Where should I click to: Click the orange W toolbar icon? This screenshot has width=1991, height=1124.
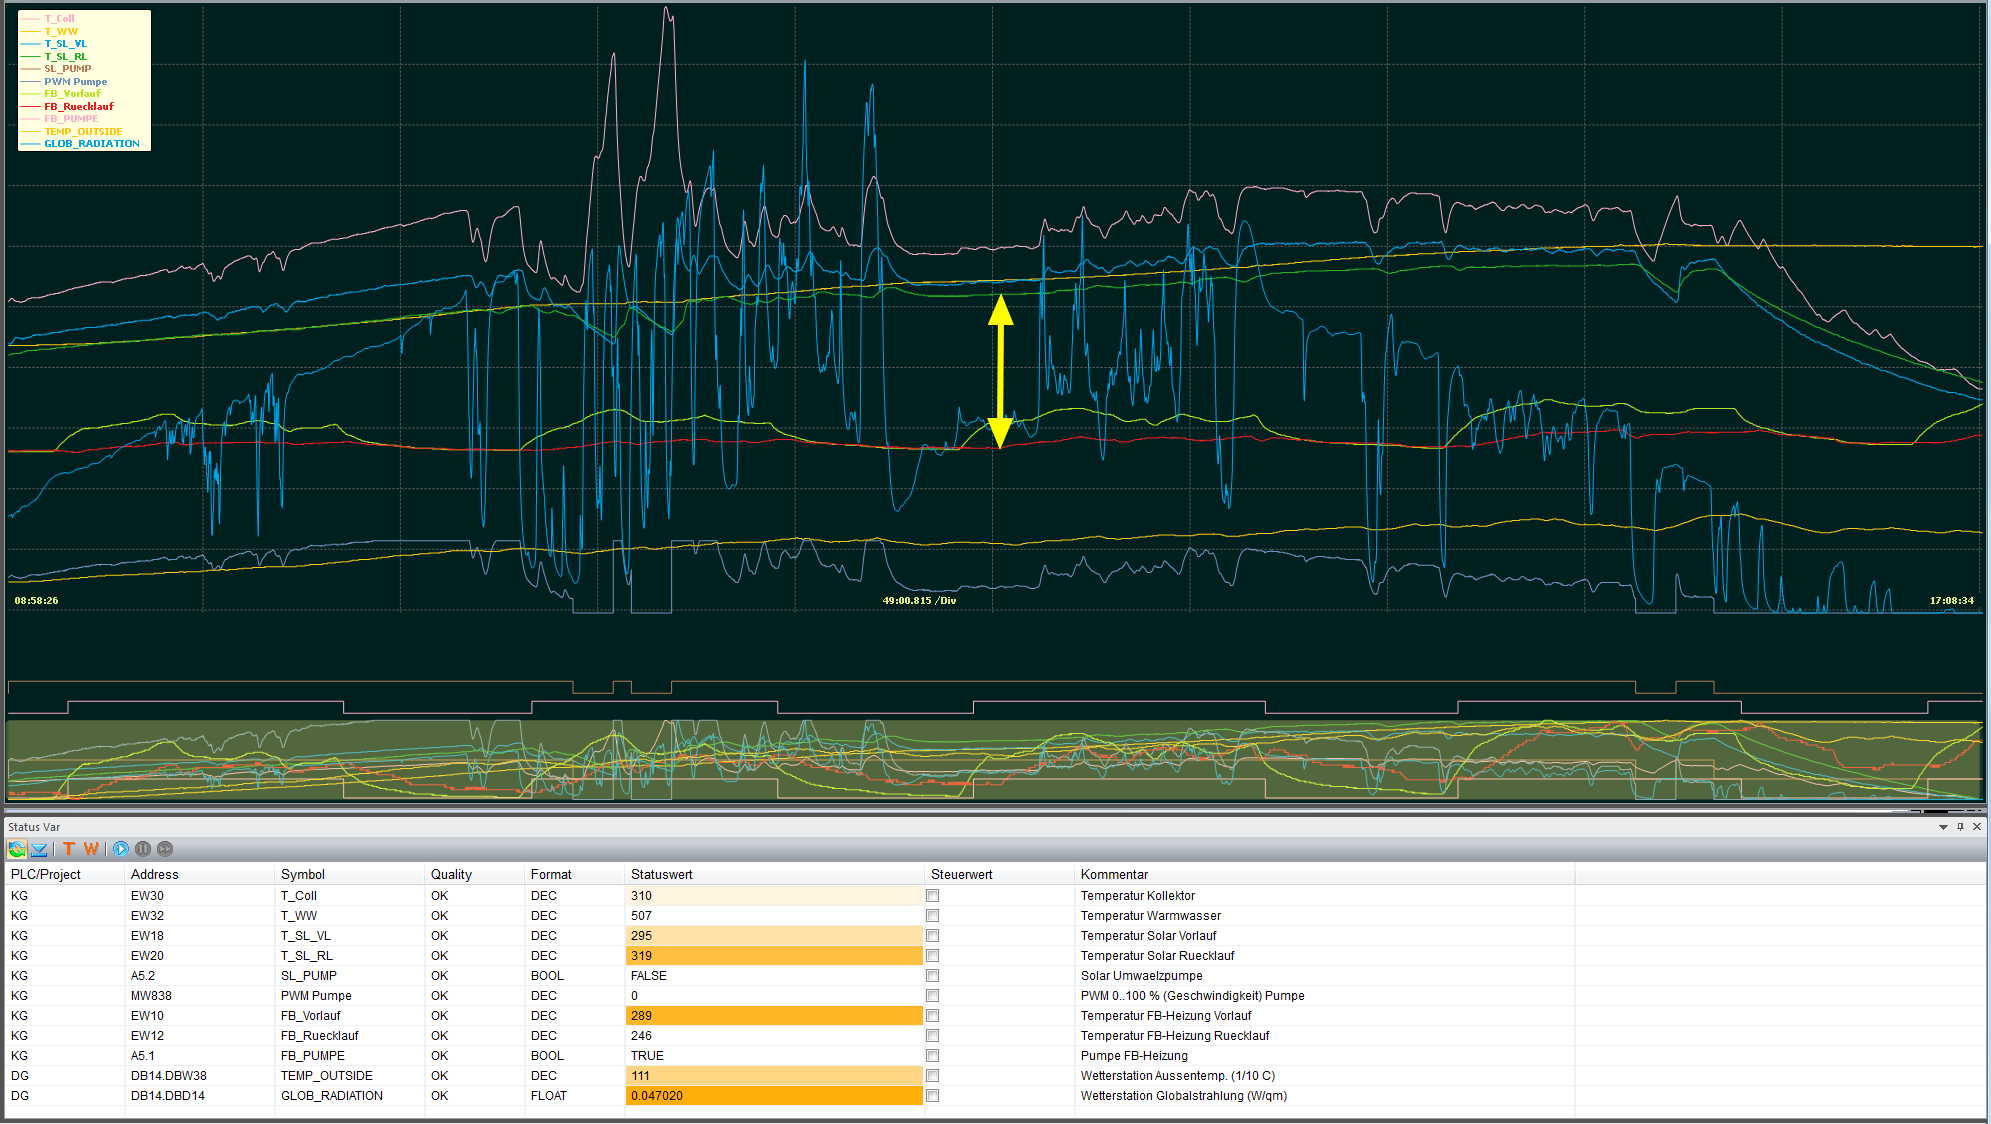pos(91,849)
